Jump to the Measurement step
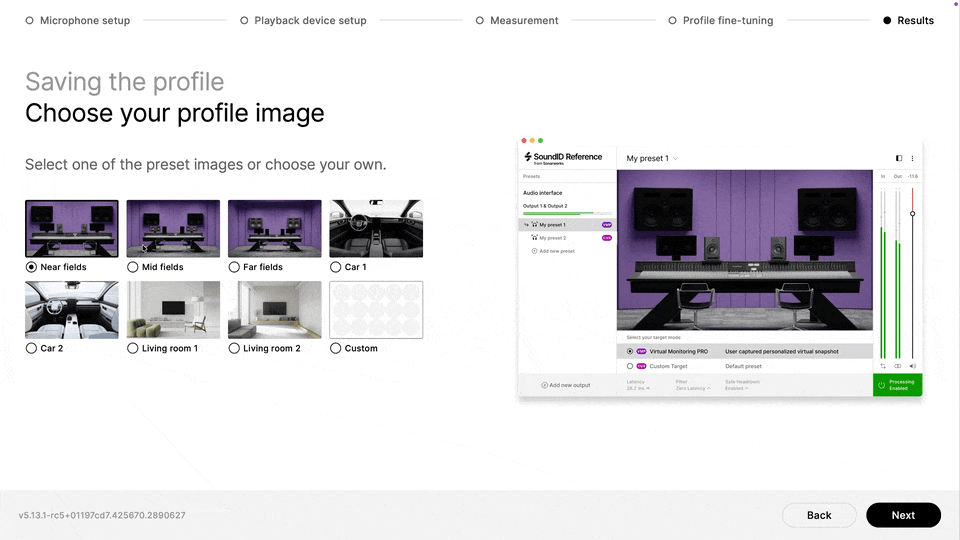The width and height of the screenshot is (960, 540). coord(517,20)
